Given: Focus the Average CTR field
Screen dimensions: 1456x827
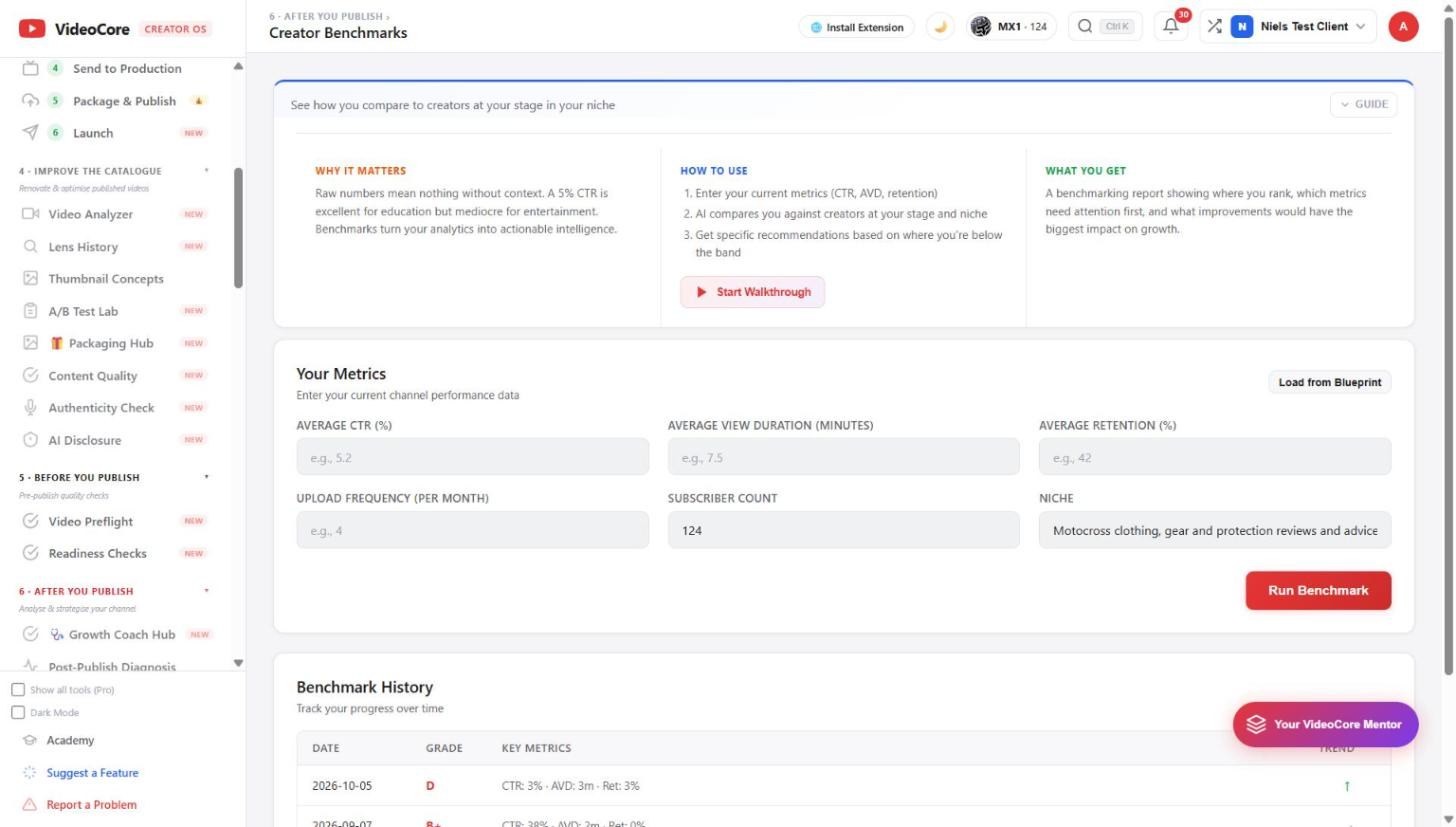Looking at the screenshot, I should (x=472, y=457).
